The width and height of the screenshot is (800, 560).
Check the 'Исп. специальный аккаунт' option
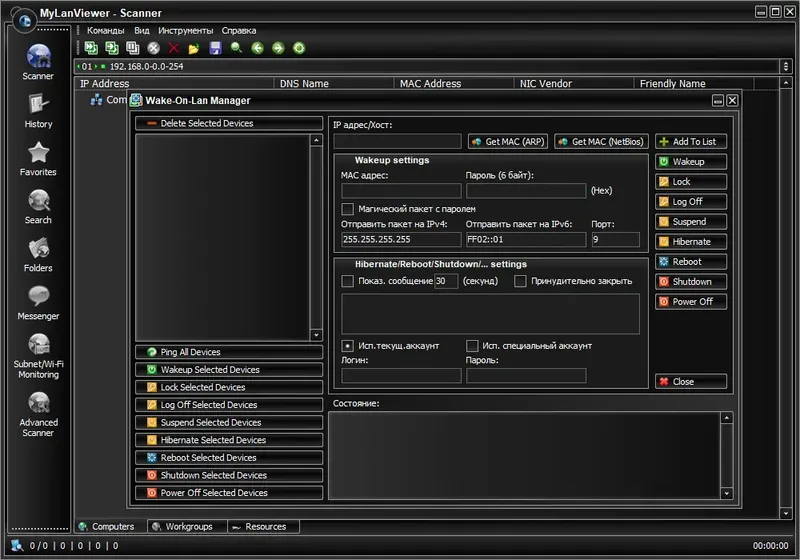coord(472,346)
